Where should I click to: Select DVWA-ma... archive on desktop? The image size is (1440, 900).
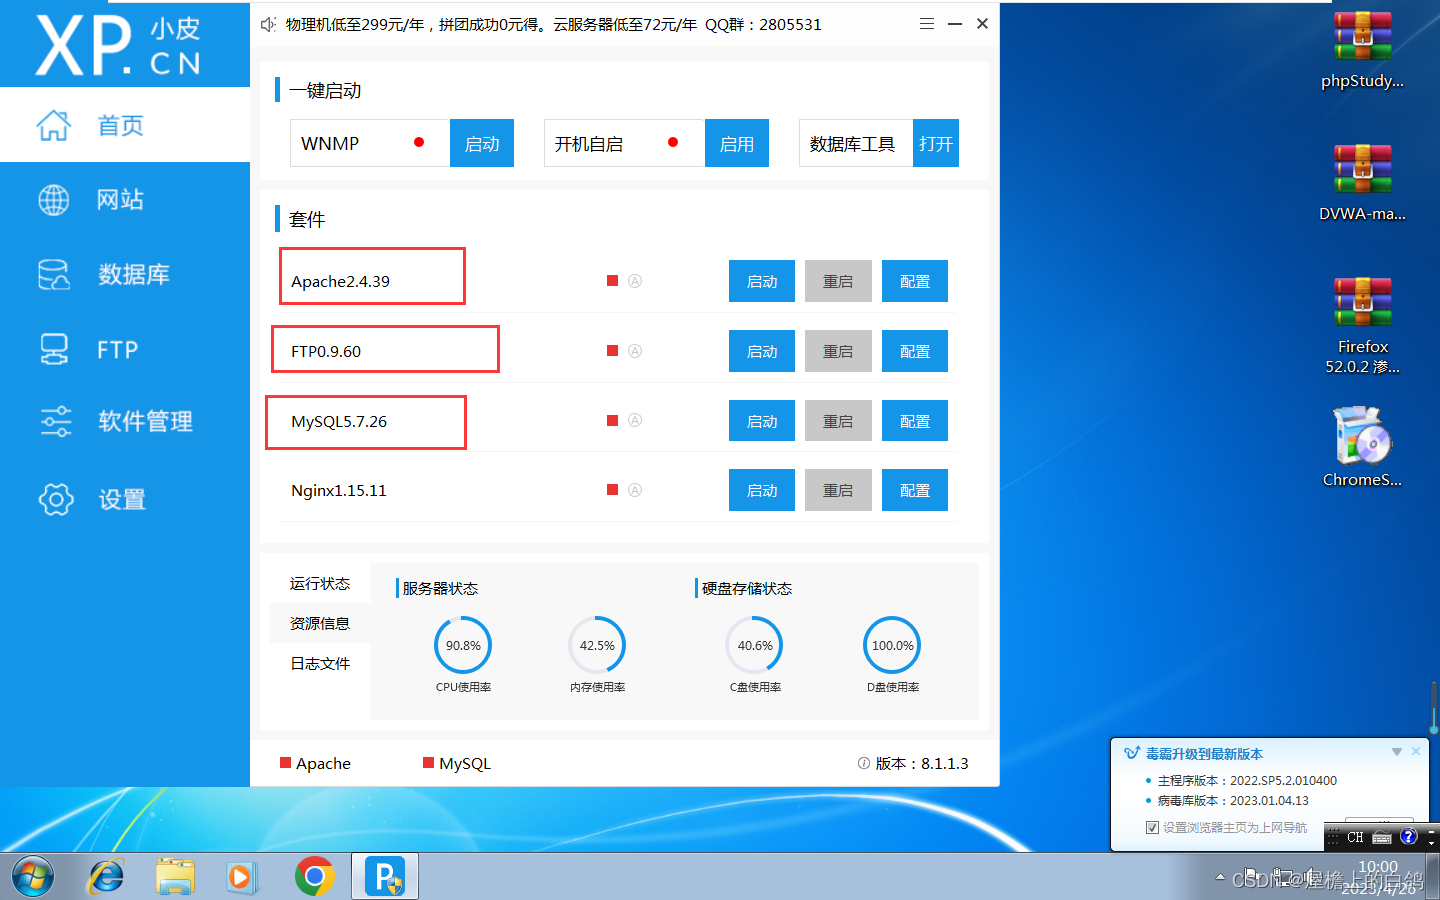pyautogui.click(x=1362, y=183)
